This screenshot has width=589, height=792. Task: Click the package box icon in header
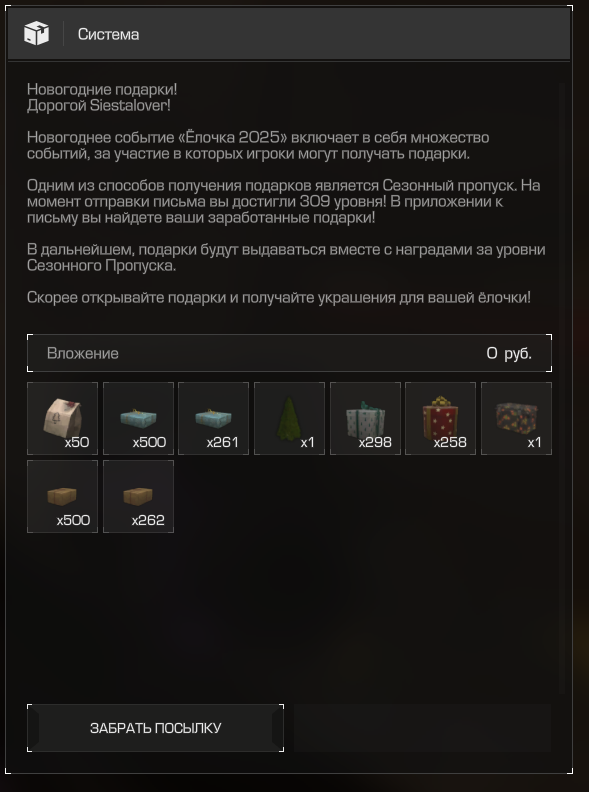coord(36,34)
